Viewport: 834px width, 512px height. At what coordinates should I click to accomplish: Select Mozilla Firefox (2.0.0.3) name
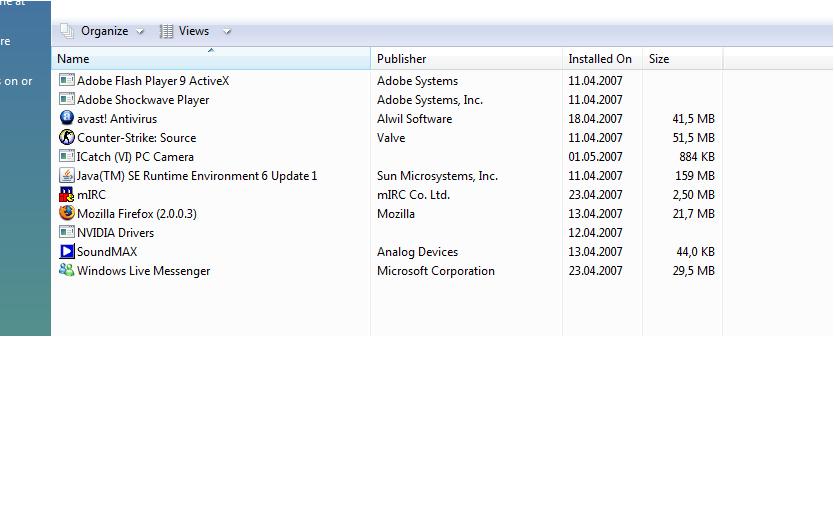click(x=137, y=214)
